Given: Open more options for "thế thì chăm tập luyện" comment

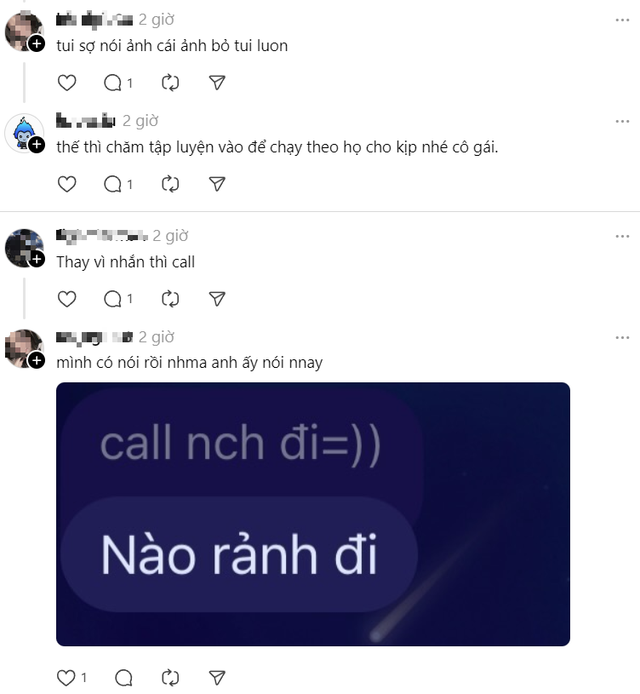Looking at the screenshot, I should [622, 121].
